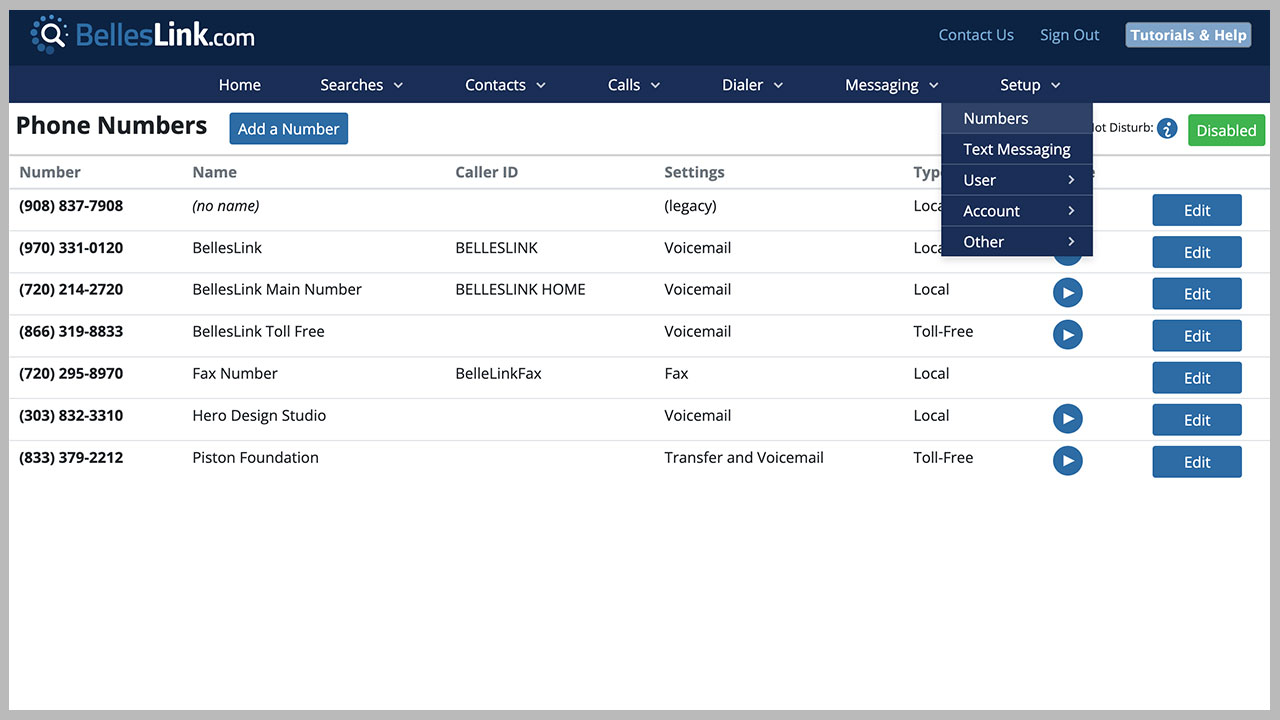Click the Caller ID column header
Screen dimensions: 1280x720
coord(486,172)
